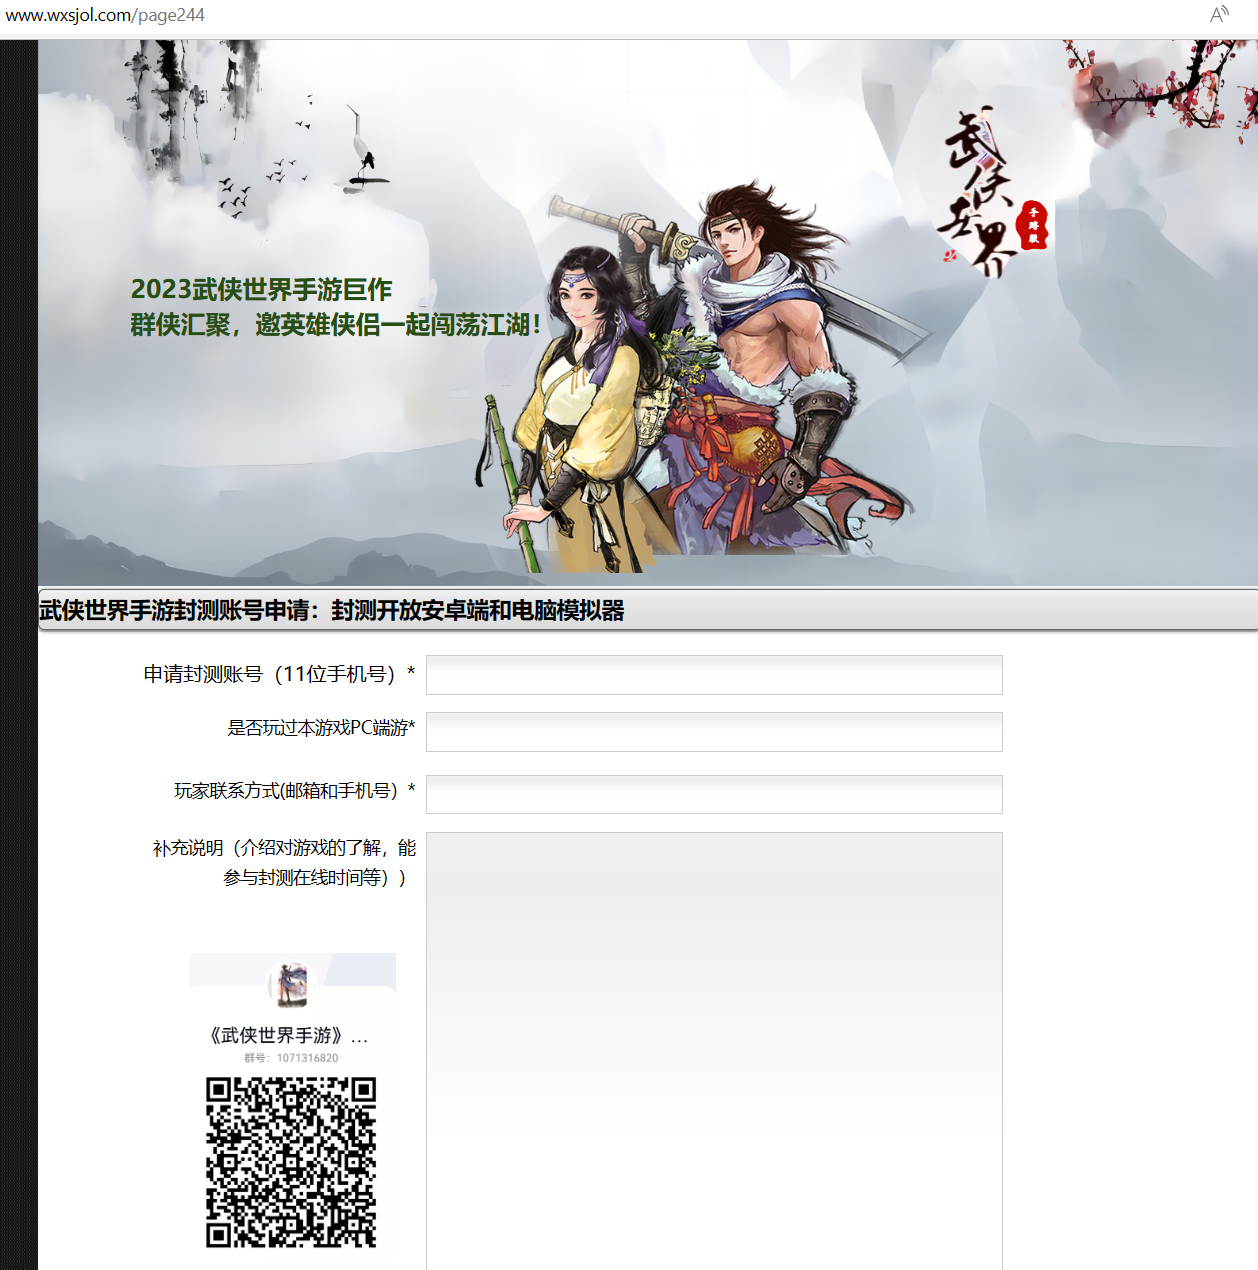This screenshot has width=1258, height=1270.
Task: Click the read aloud icon in address bar
Action: 1219,14
